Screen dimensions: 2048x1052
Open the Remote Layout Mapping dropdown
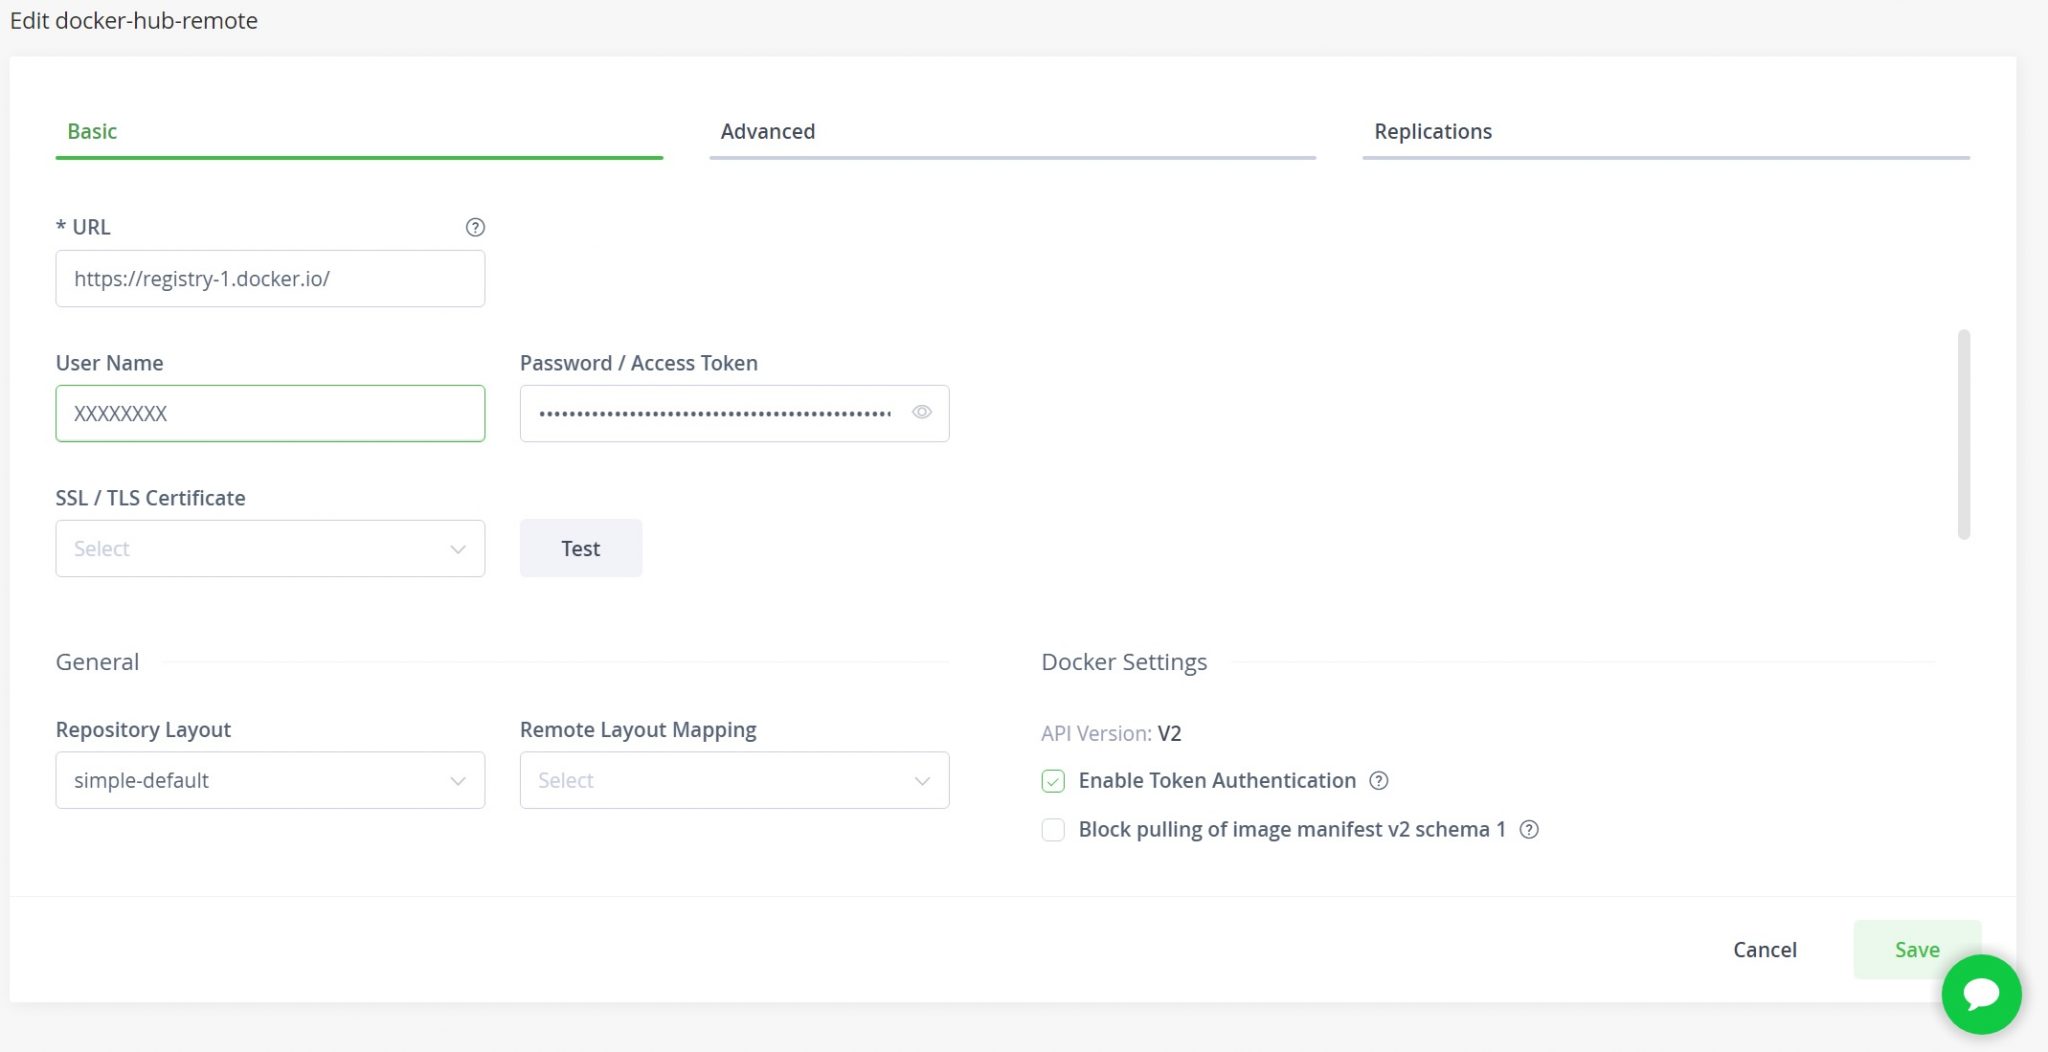click(x=734, y=780)
